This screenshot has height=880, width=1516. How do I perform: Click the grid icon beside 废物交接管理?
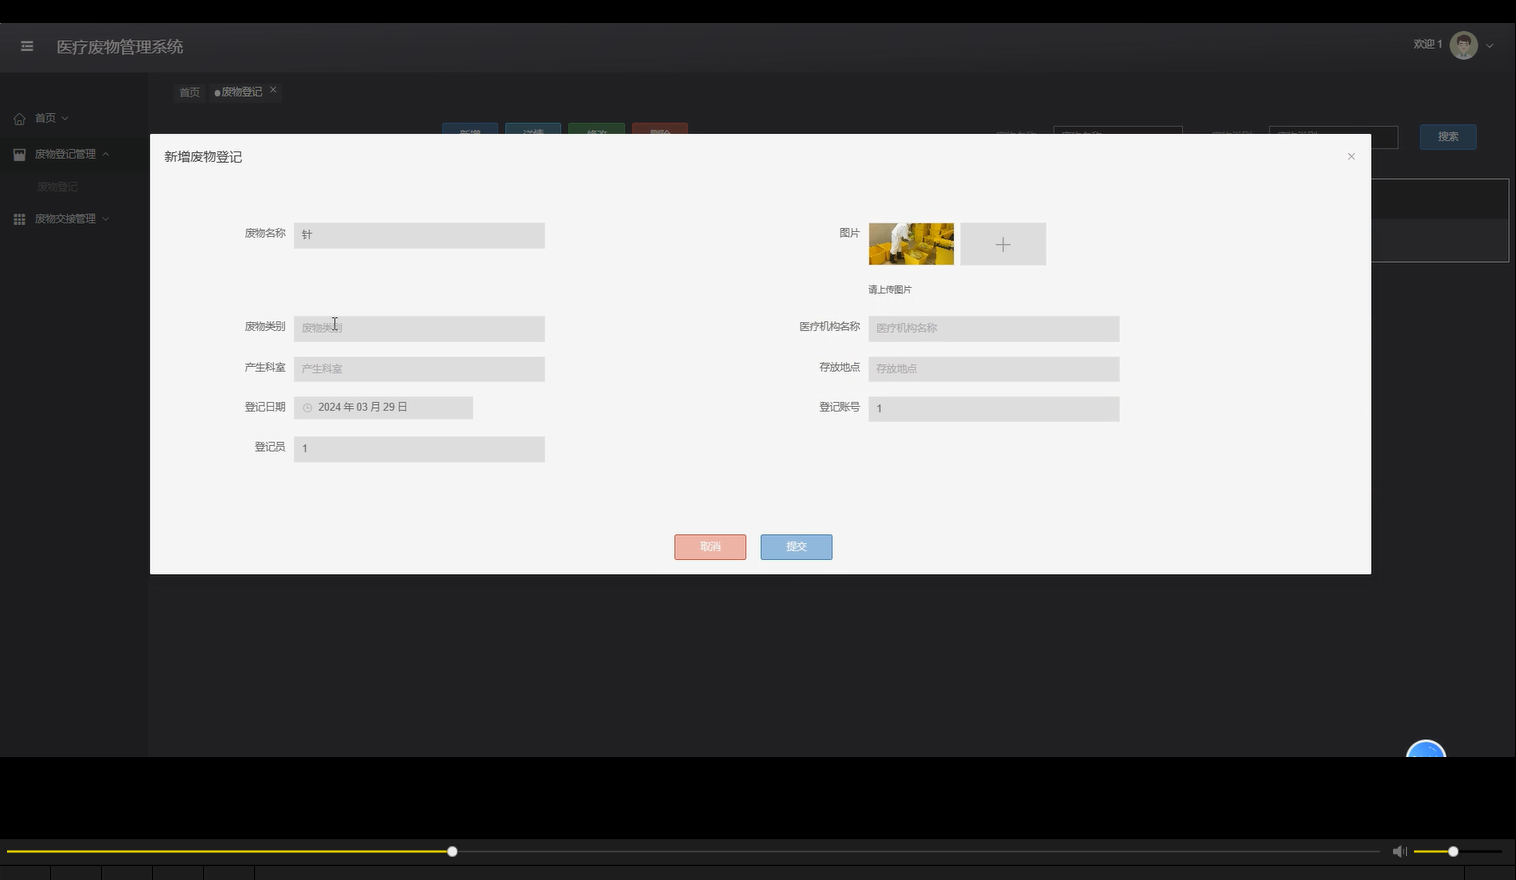point(19,219)
